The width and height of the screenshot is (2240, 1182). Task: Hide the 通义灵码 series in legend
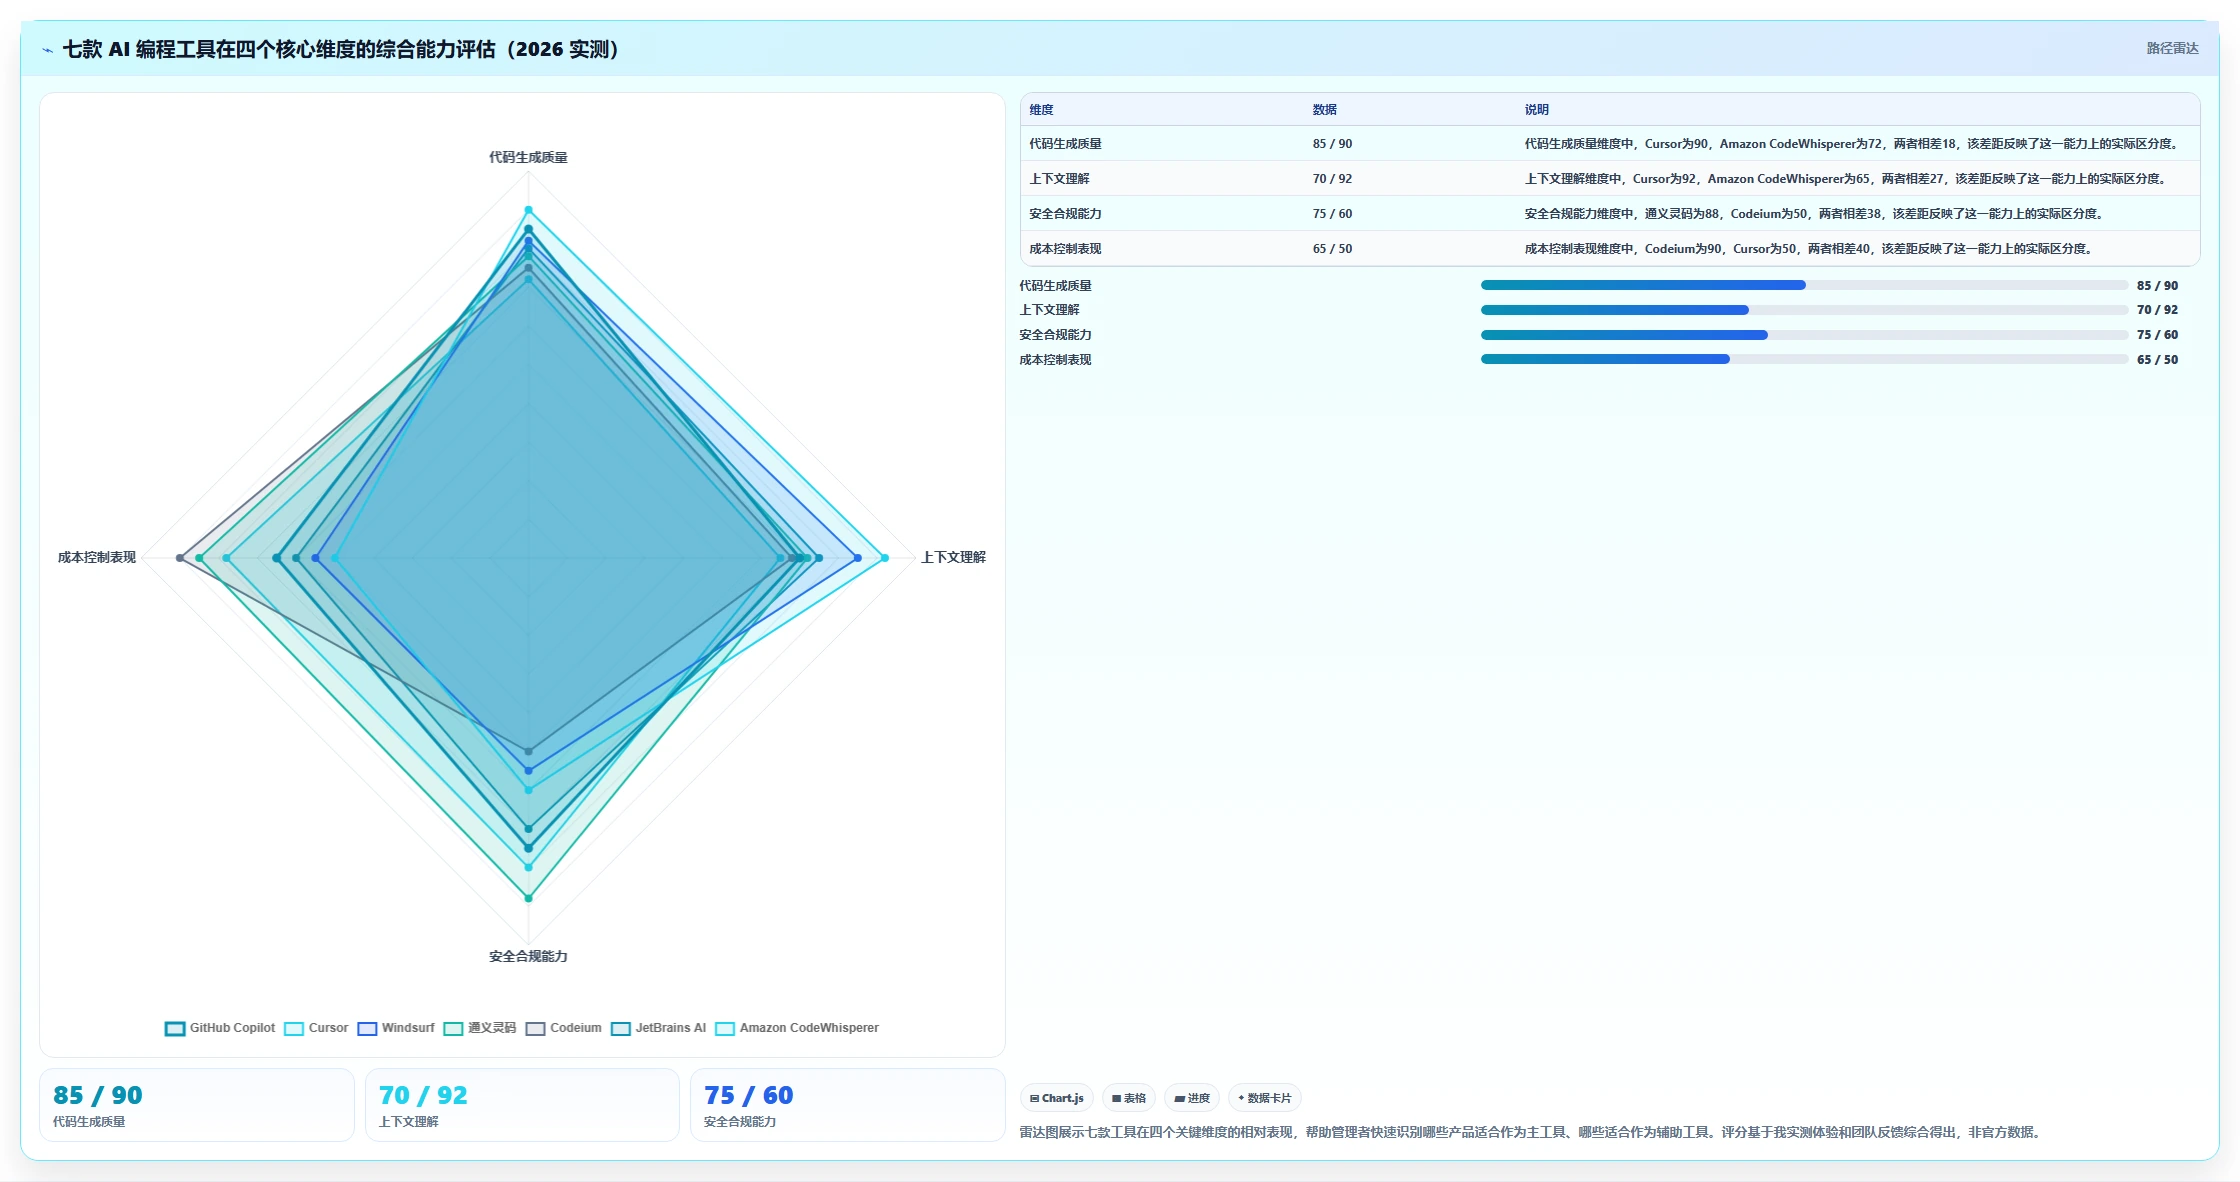[480, 1028]
